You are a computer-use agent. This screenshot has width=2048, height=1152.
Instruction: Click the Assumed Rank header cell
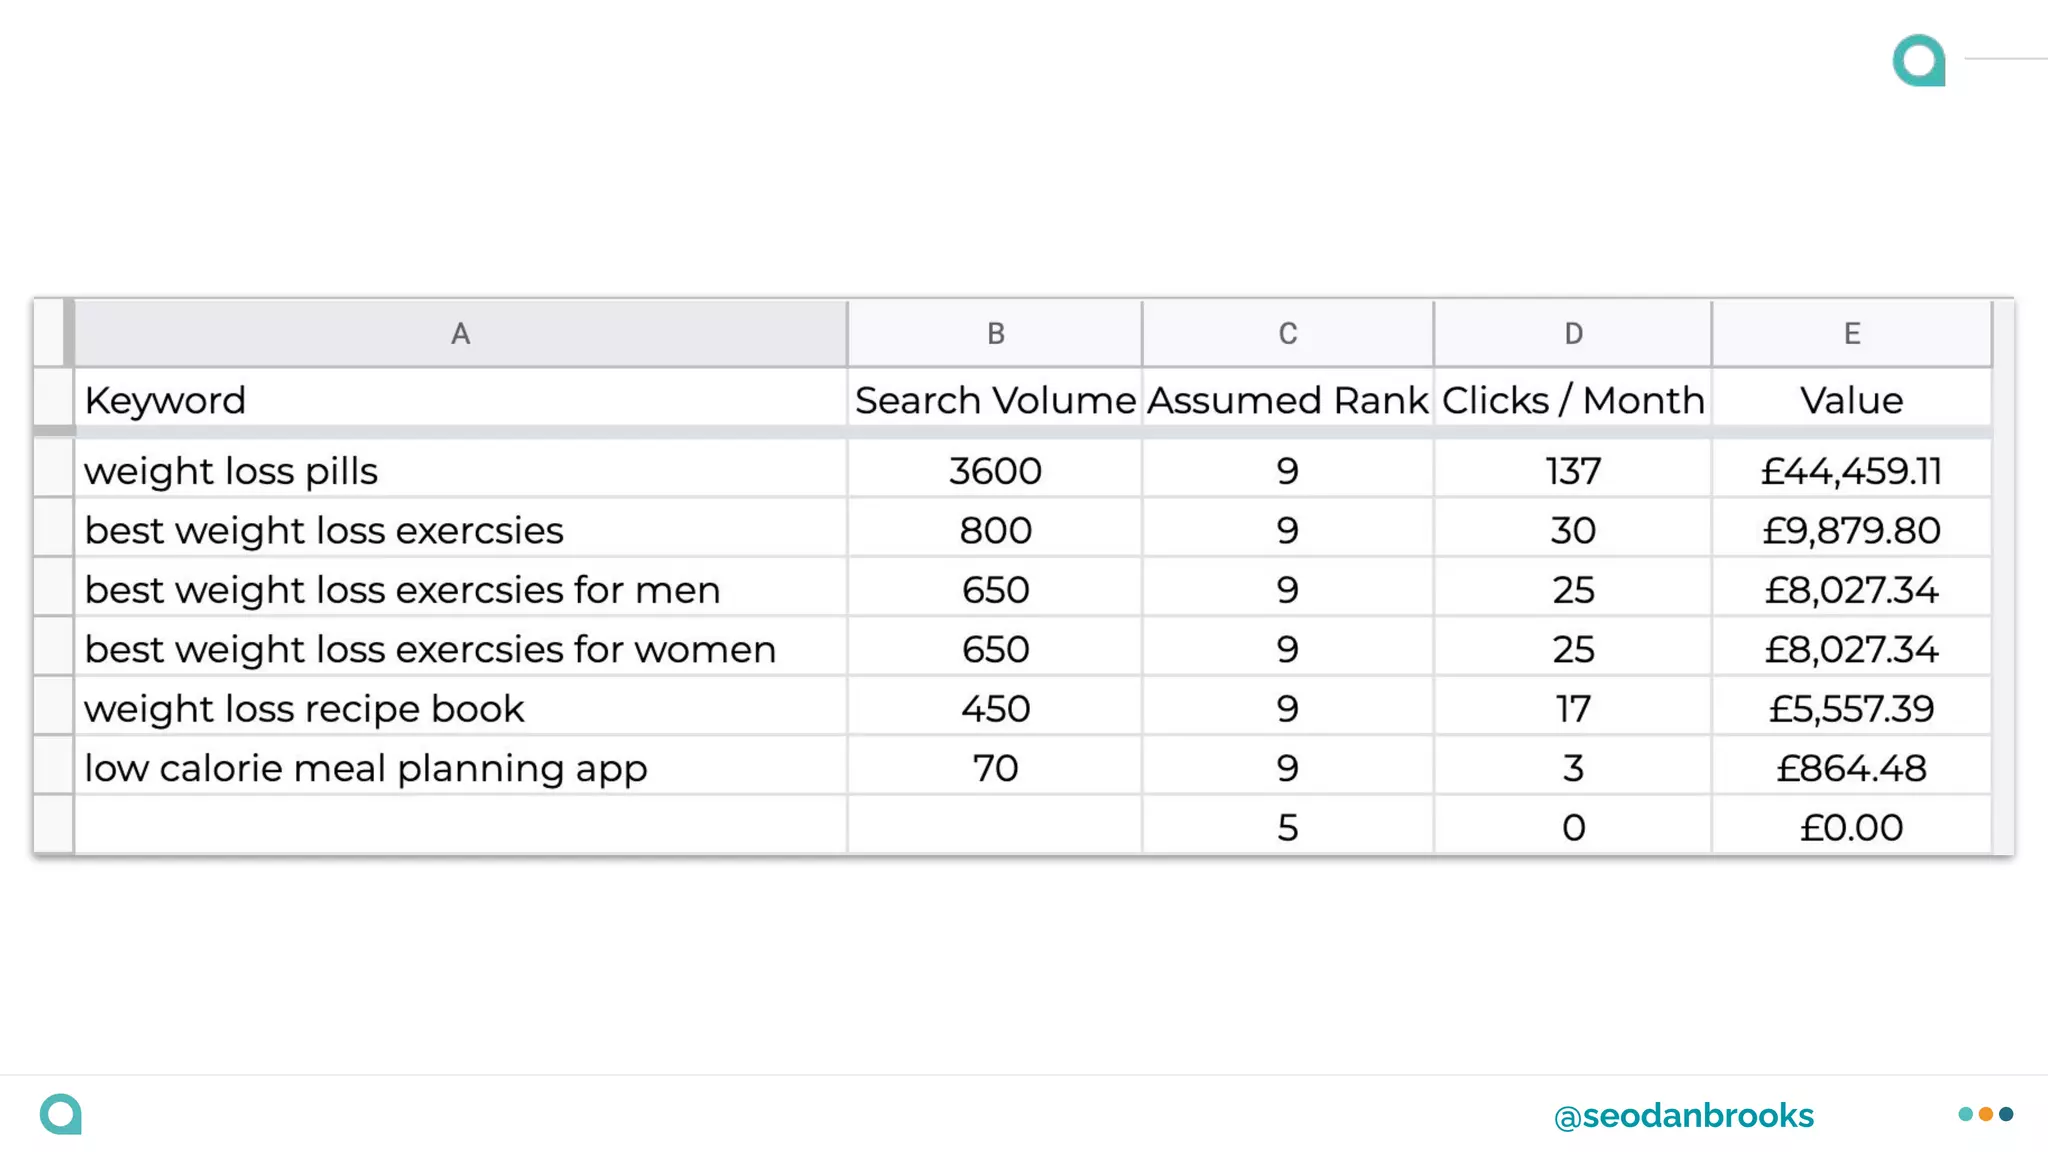click(1287, 400)
